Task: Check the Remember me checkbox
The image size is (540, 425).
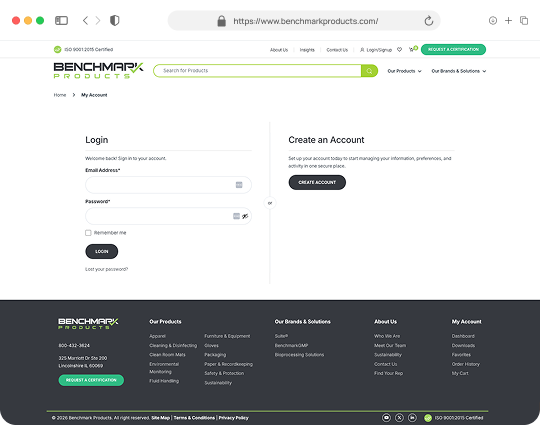Action: [x=88, y=233]
